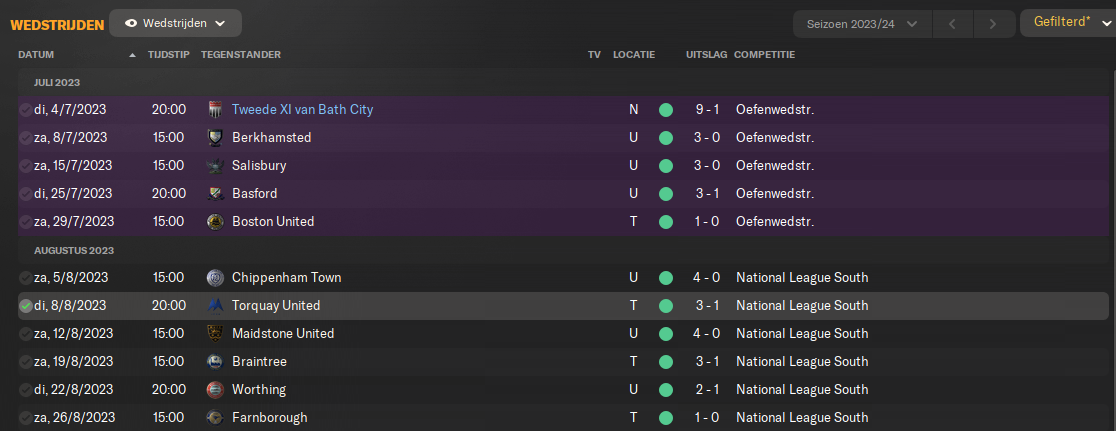This screenshot has height=431, width=1116.
Task: Click the Torquay United club badge
Action: (x=215, y=306)
